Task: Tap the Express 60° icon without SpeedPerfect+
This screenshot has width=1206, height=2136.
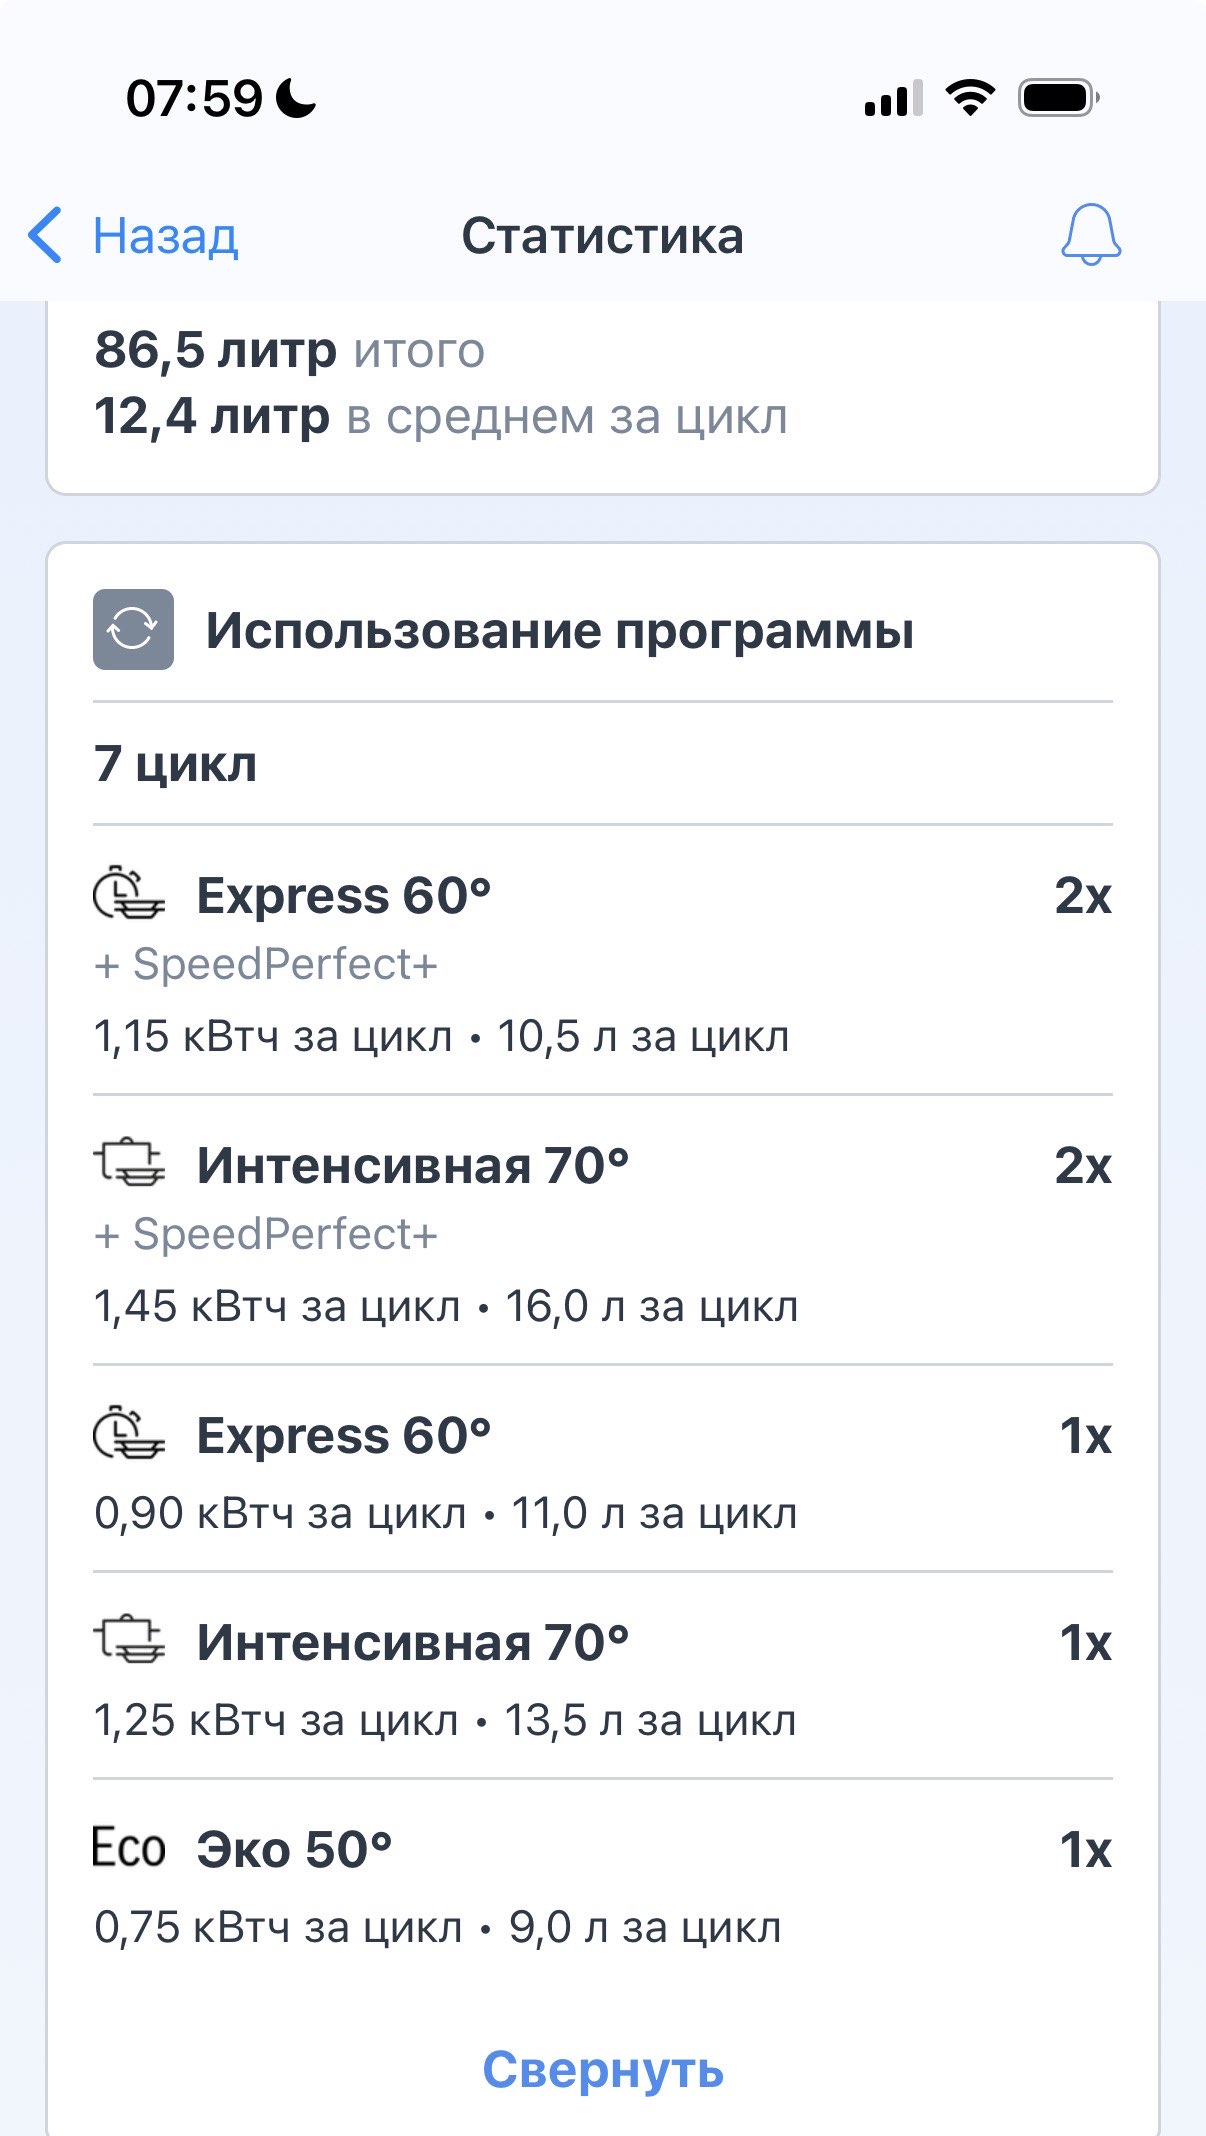Action: (129, 1433)
